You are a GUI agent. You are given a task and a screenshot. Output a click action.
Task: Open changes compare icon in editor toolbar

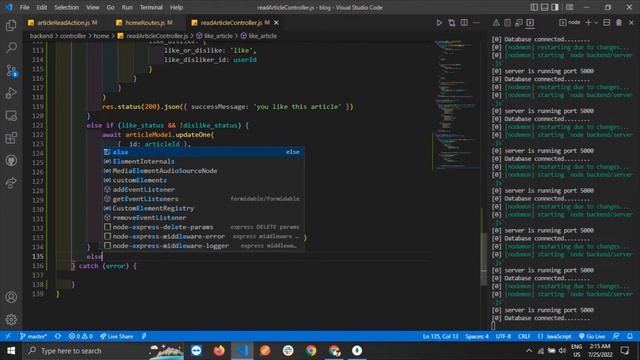click(451, 23)
